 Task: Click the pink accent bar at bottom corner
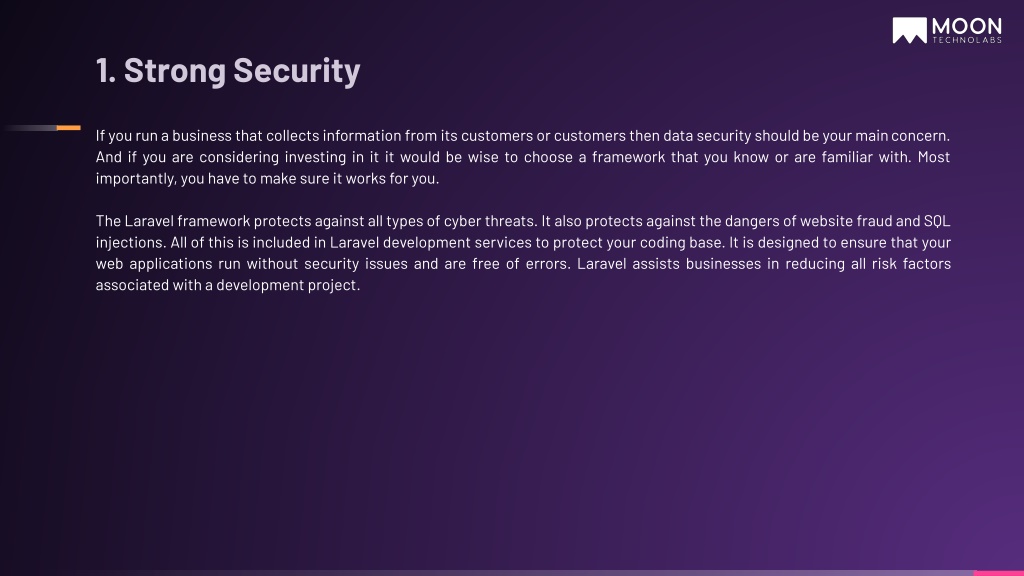999,573
